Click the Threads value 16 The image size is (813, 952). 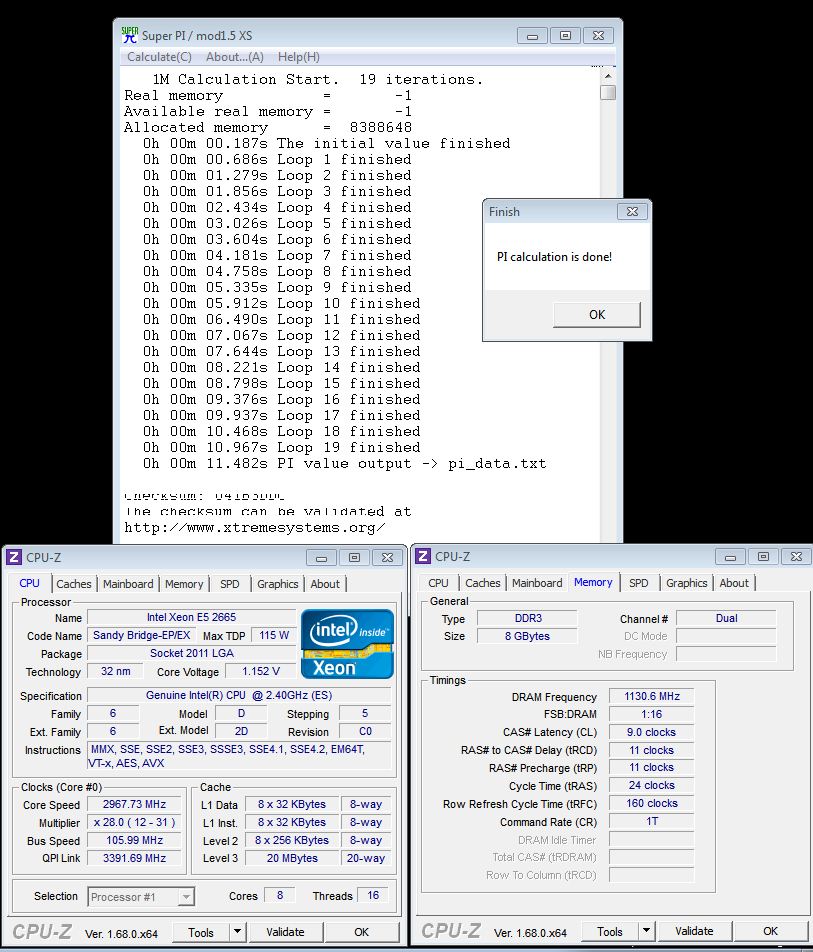tap(373, 896)
